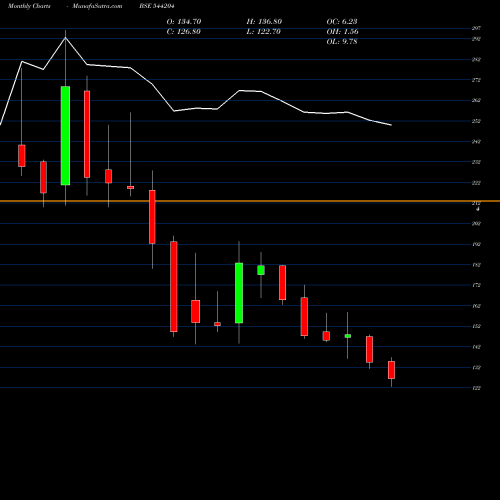This screenshot has height=500, width=500.
Task: Click the 232 price axis label
Action: 476,162
